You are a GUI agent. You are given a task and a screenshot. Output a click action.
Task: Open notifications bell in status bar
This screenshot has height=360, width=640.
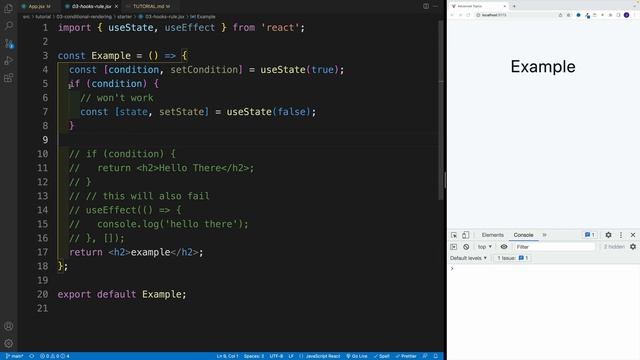(436, 356)
